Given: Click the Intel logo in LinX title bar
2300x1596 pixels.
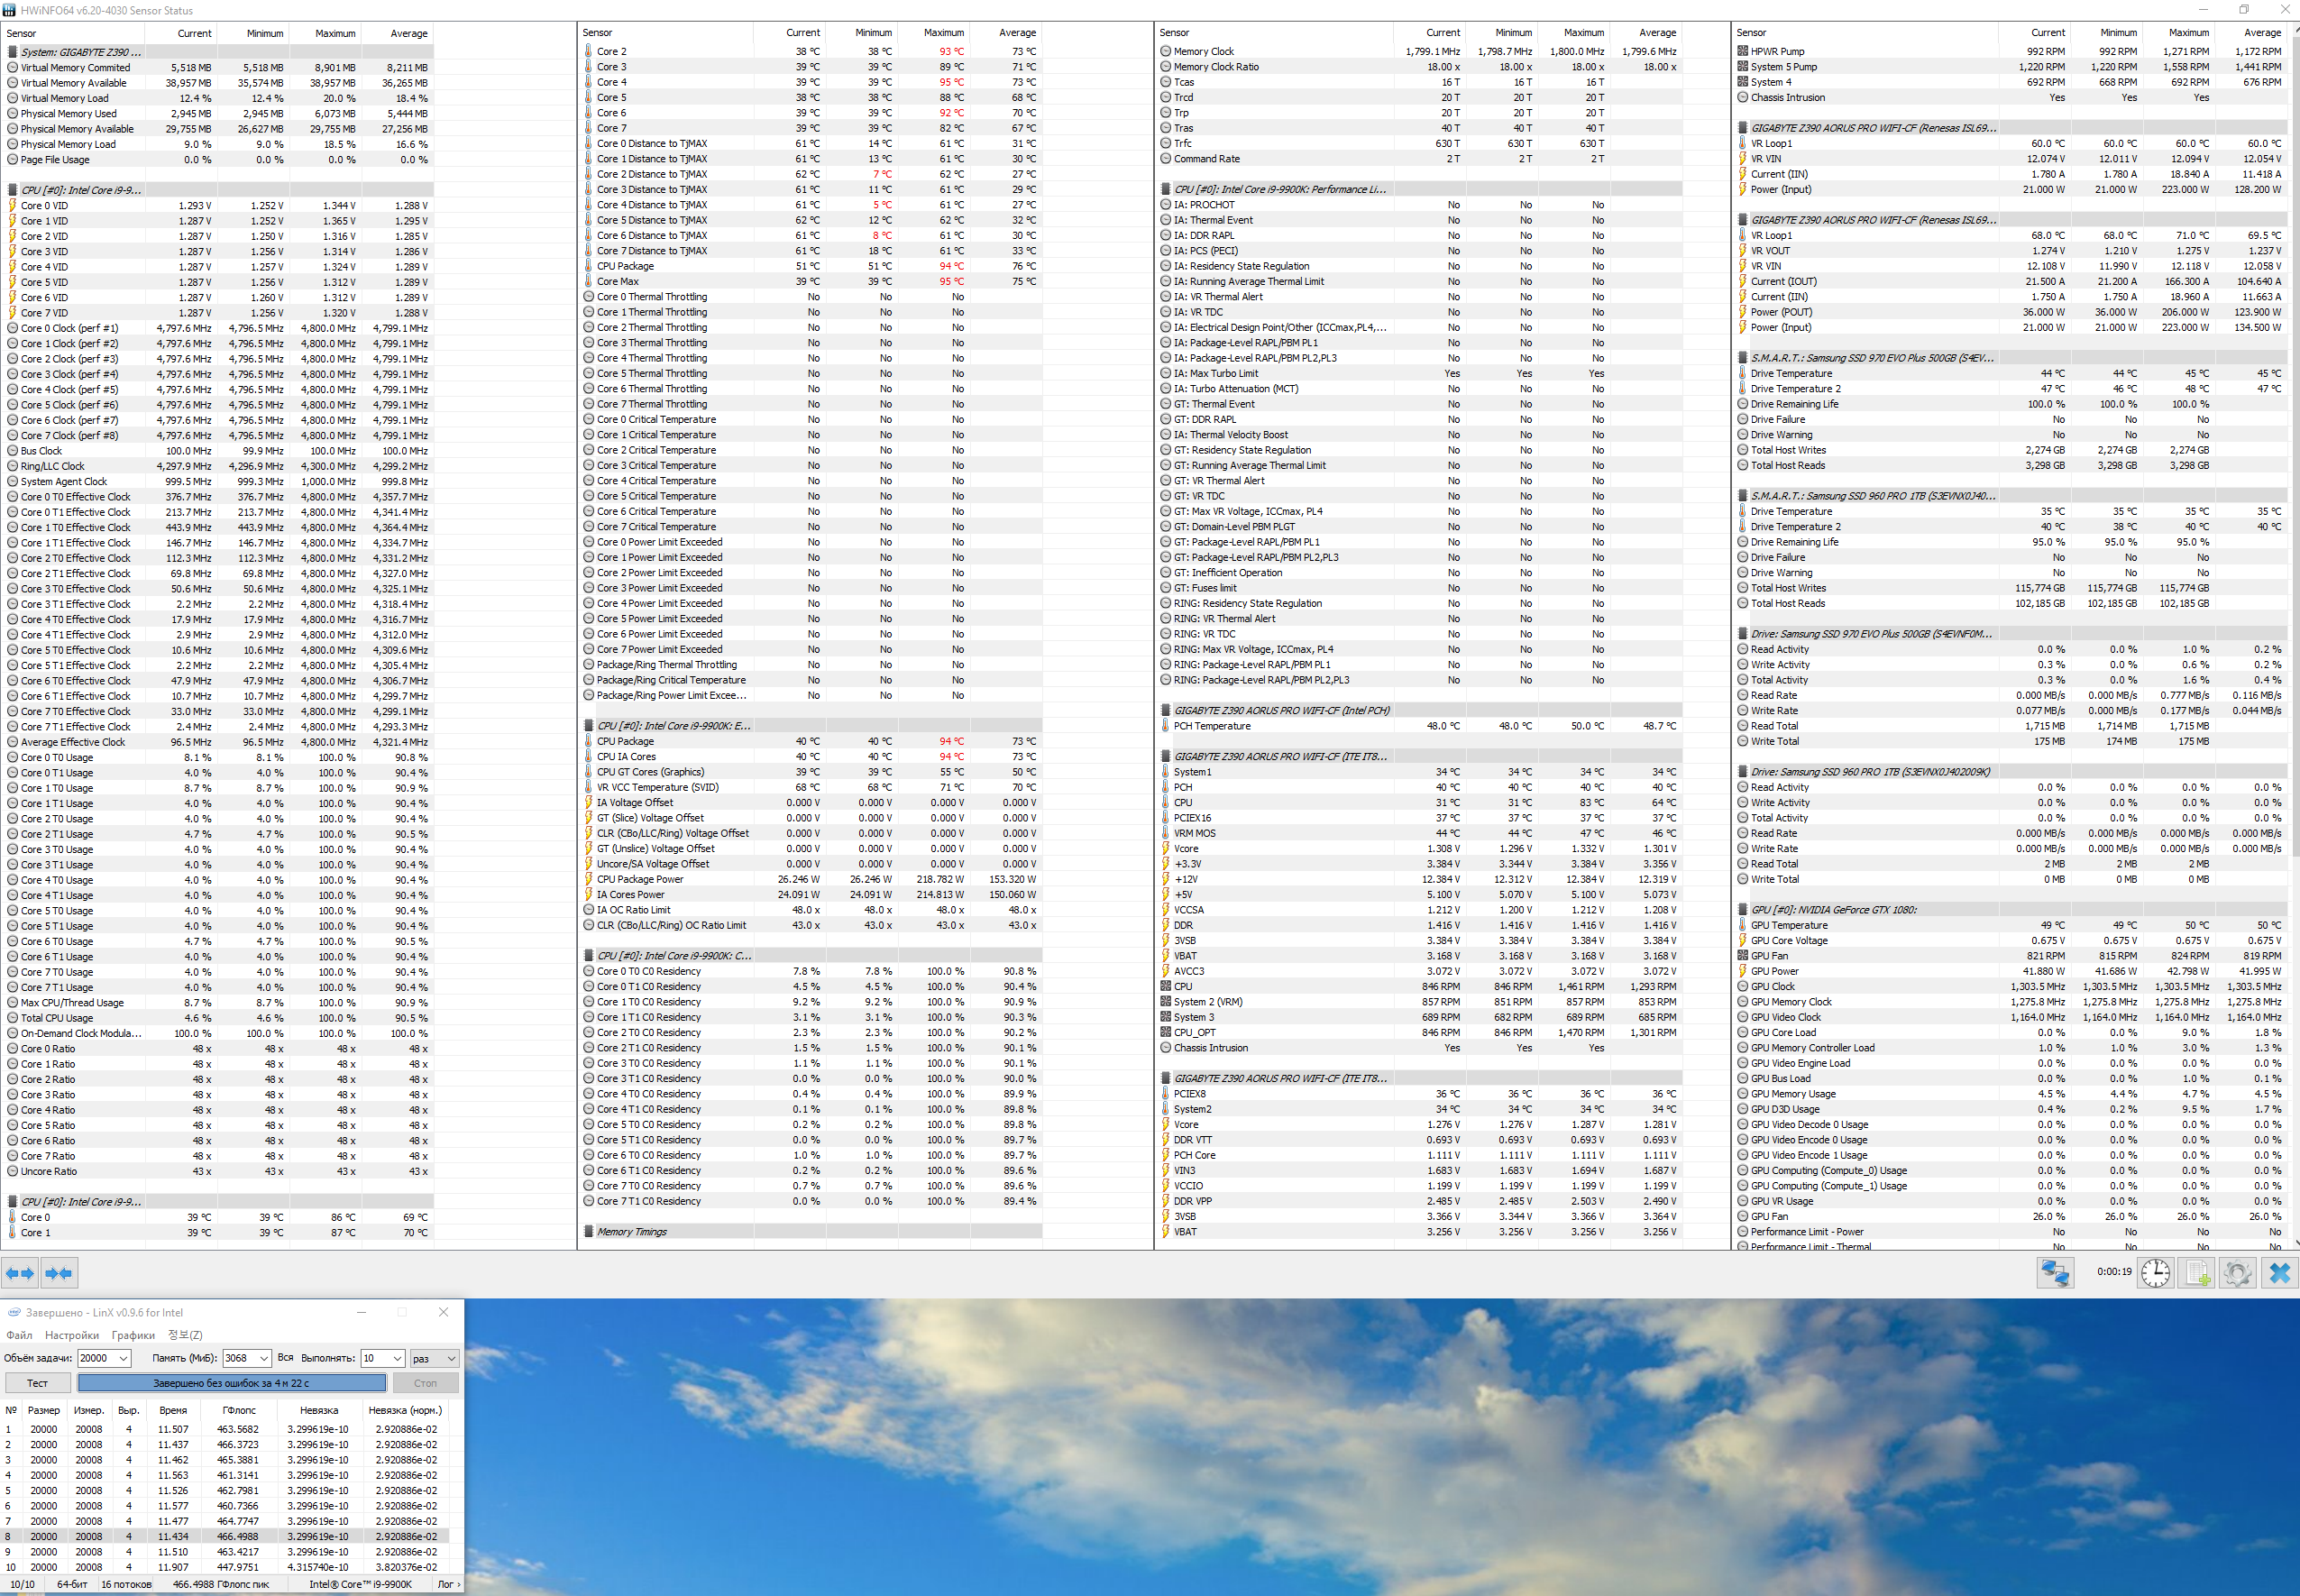Looking at the screenshot, I should [14, 1312].
